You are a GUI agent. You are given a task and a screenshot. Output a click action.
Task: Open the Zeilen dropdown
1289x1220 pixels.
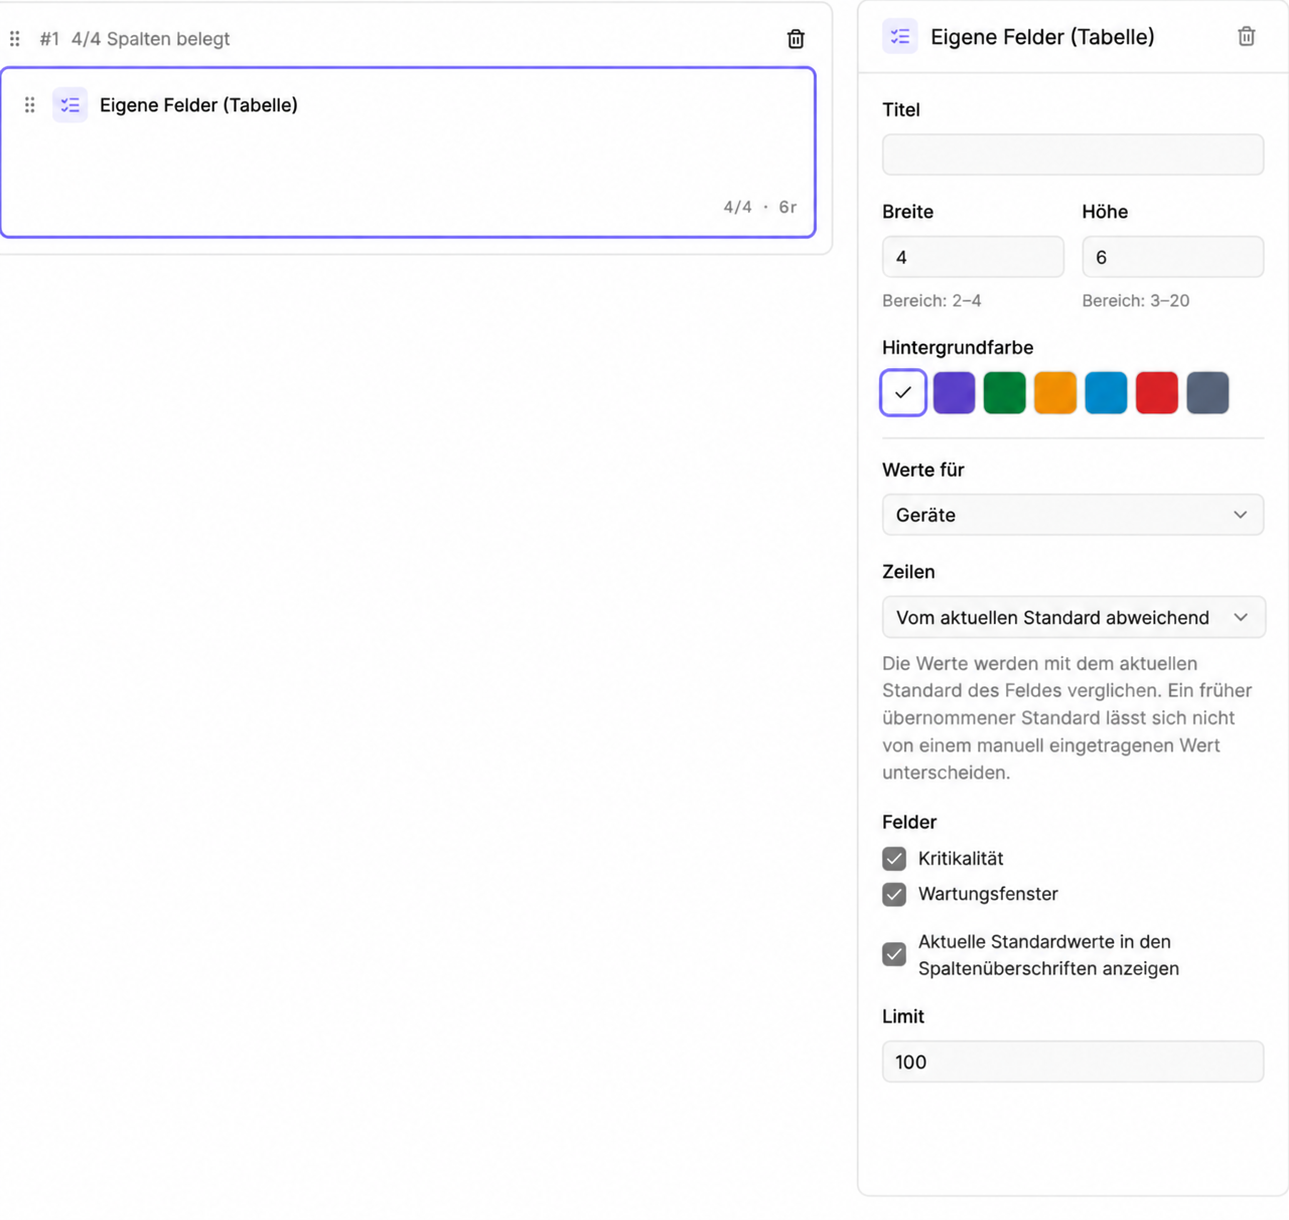click(1073, 617)
